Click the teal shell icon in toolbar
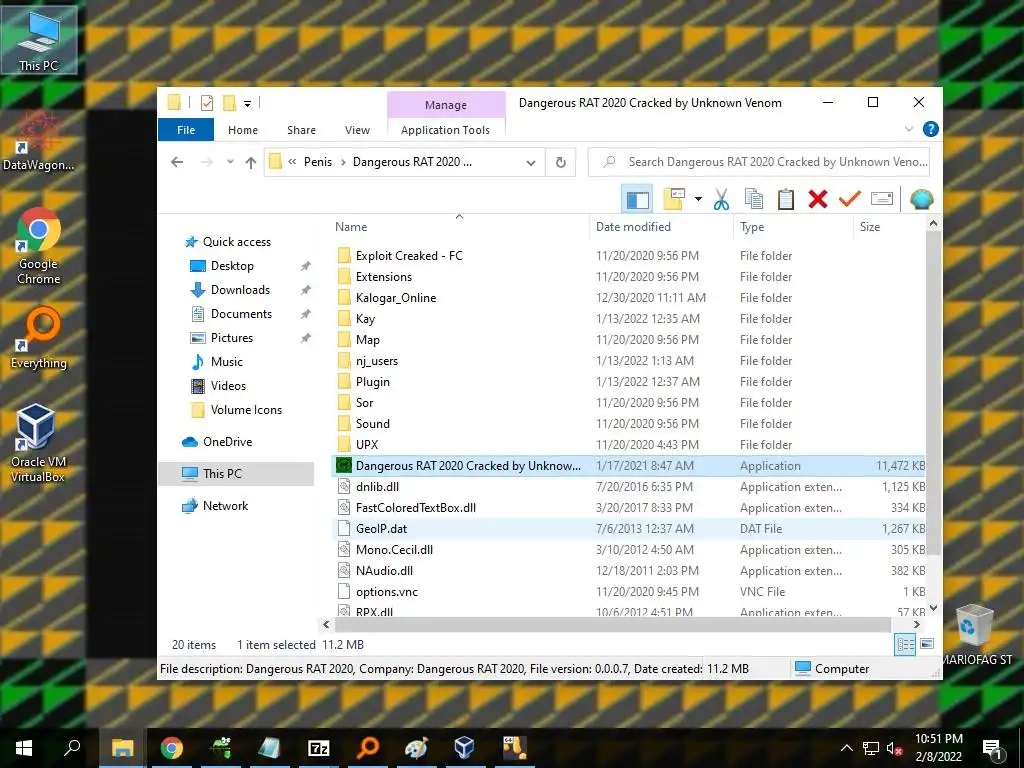The width and height of the screenshot is (1024, 768). 921,199
